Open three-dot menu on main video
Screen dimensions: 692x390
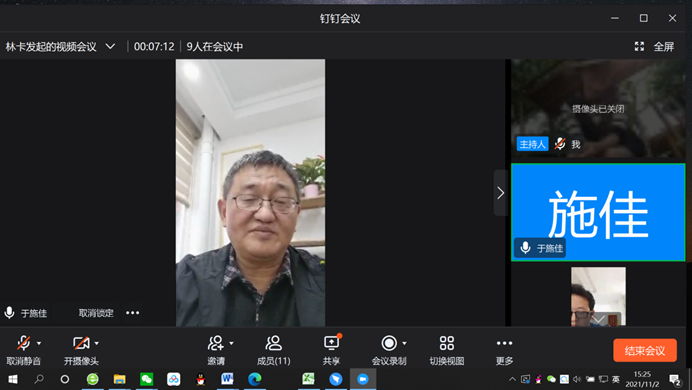tap(132, 313)
